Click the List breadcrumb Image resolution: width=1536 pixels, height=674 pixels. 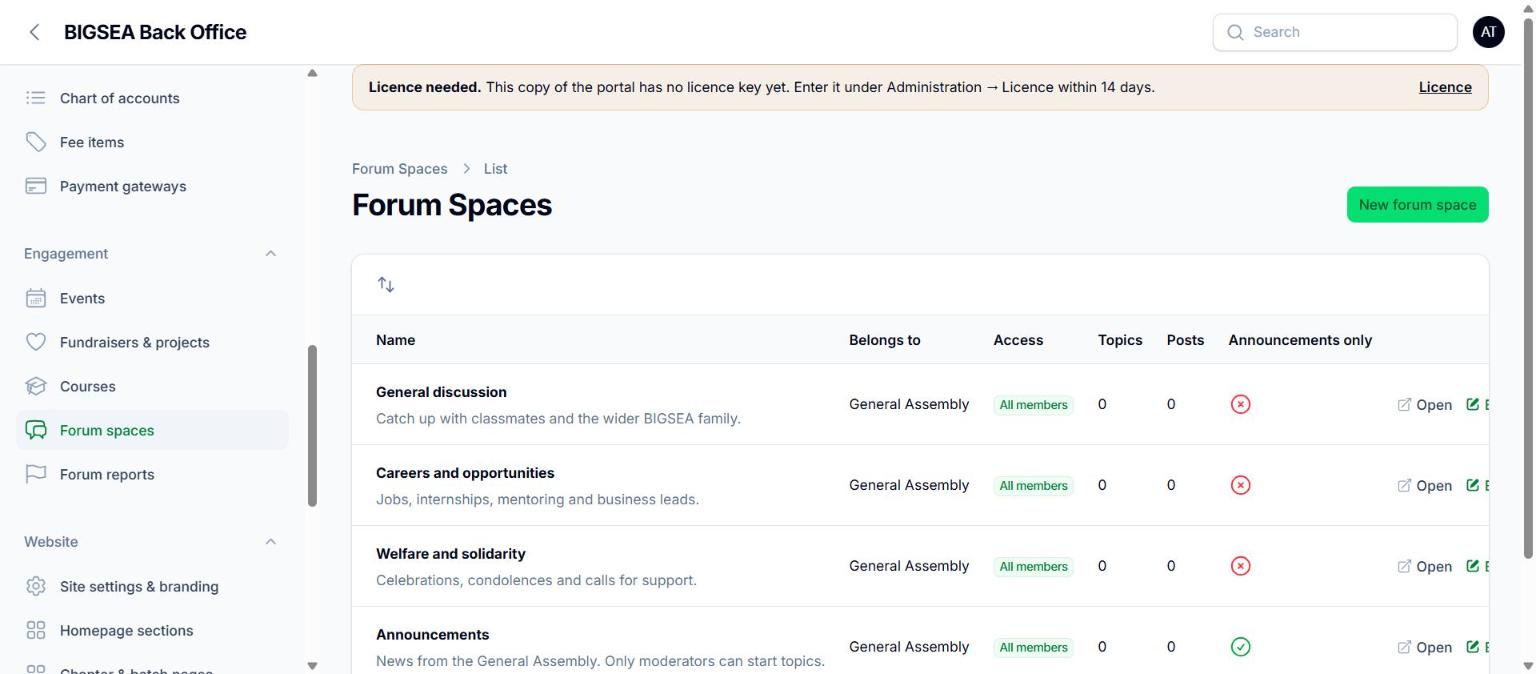coord(495,169)
